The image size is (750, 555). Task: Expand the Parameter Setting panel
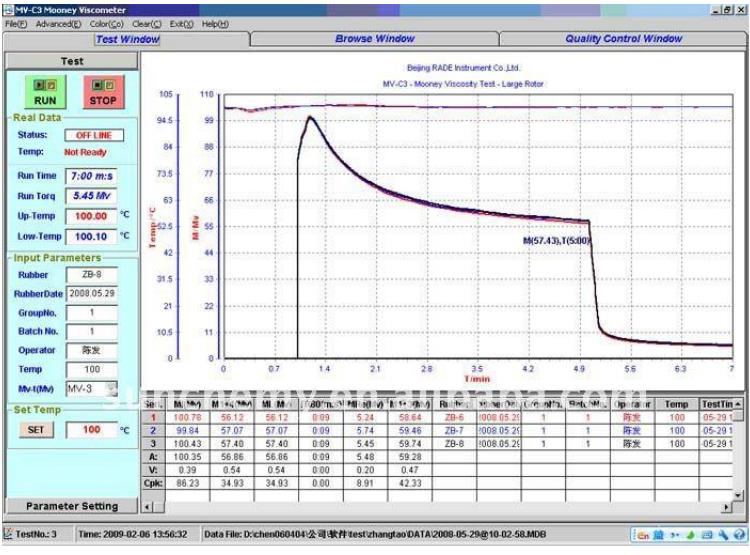[x=71, y=506]
